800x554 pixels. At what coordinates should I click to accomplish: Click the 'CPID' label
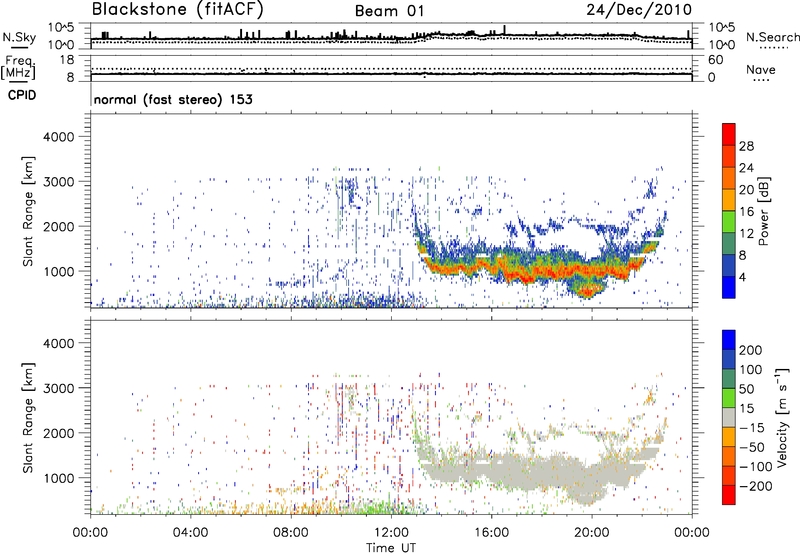[22, 95]
